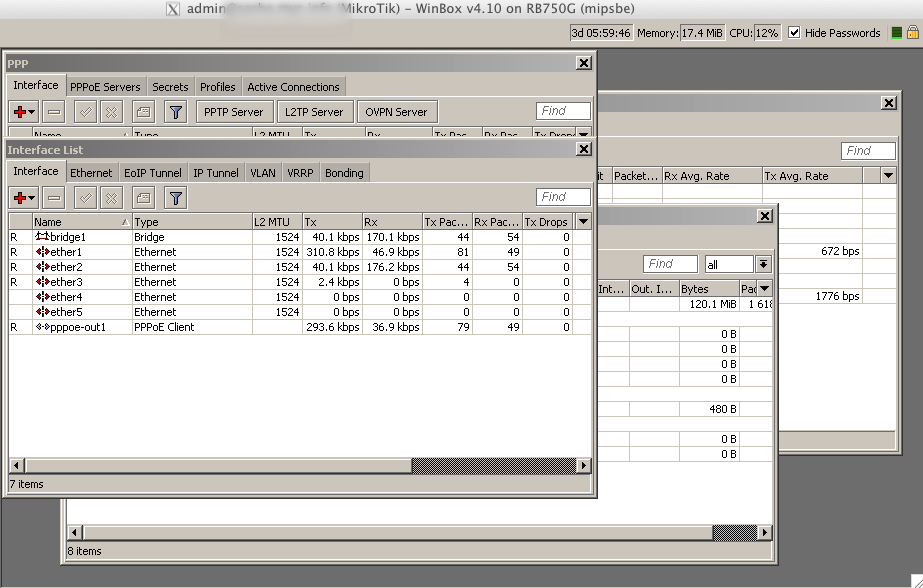Open IP Tunnel tab
923x588 pixels.
215,173
